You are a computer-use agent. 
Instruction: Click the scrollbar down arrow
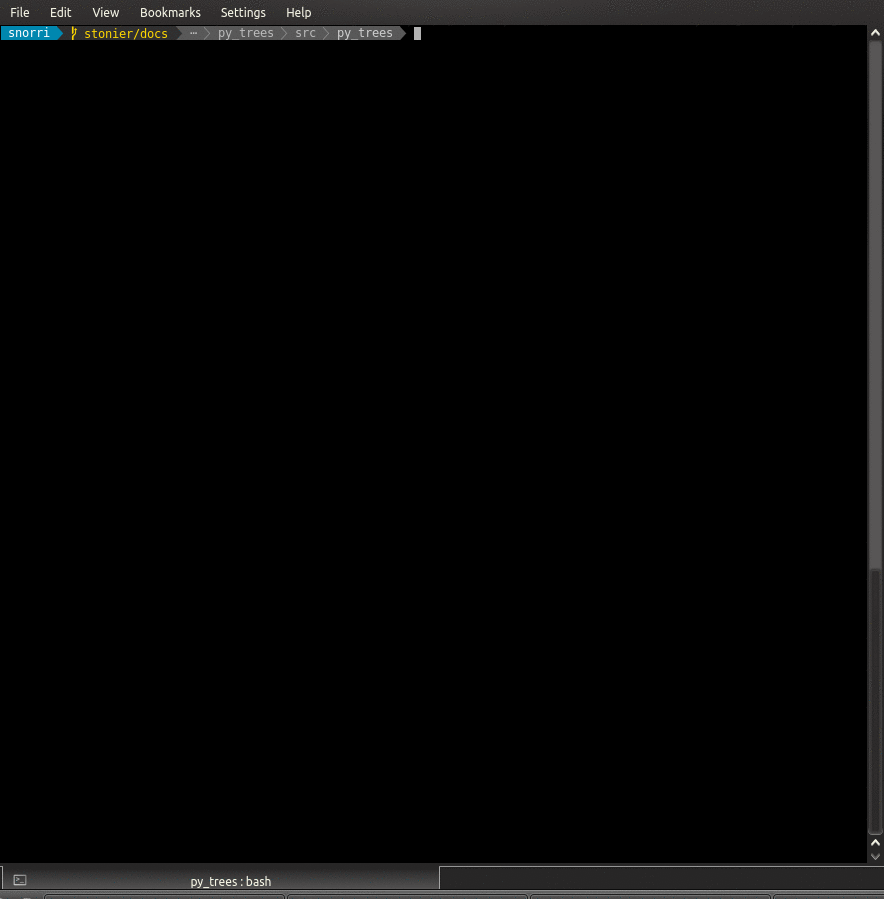tap(876, 855)
